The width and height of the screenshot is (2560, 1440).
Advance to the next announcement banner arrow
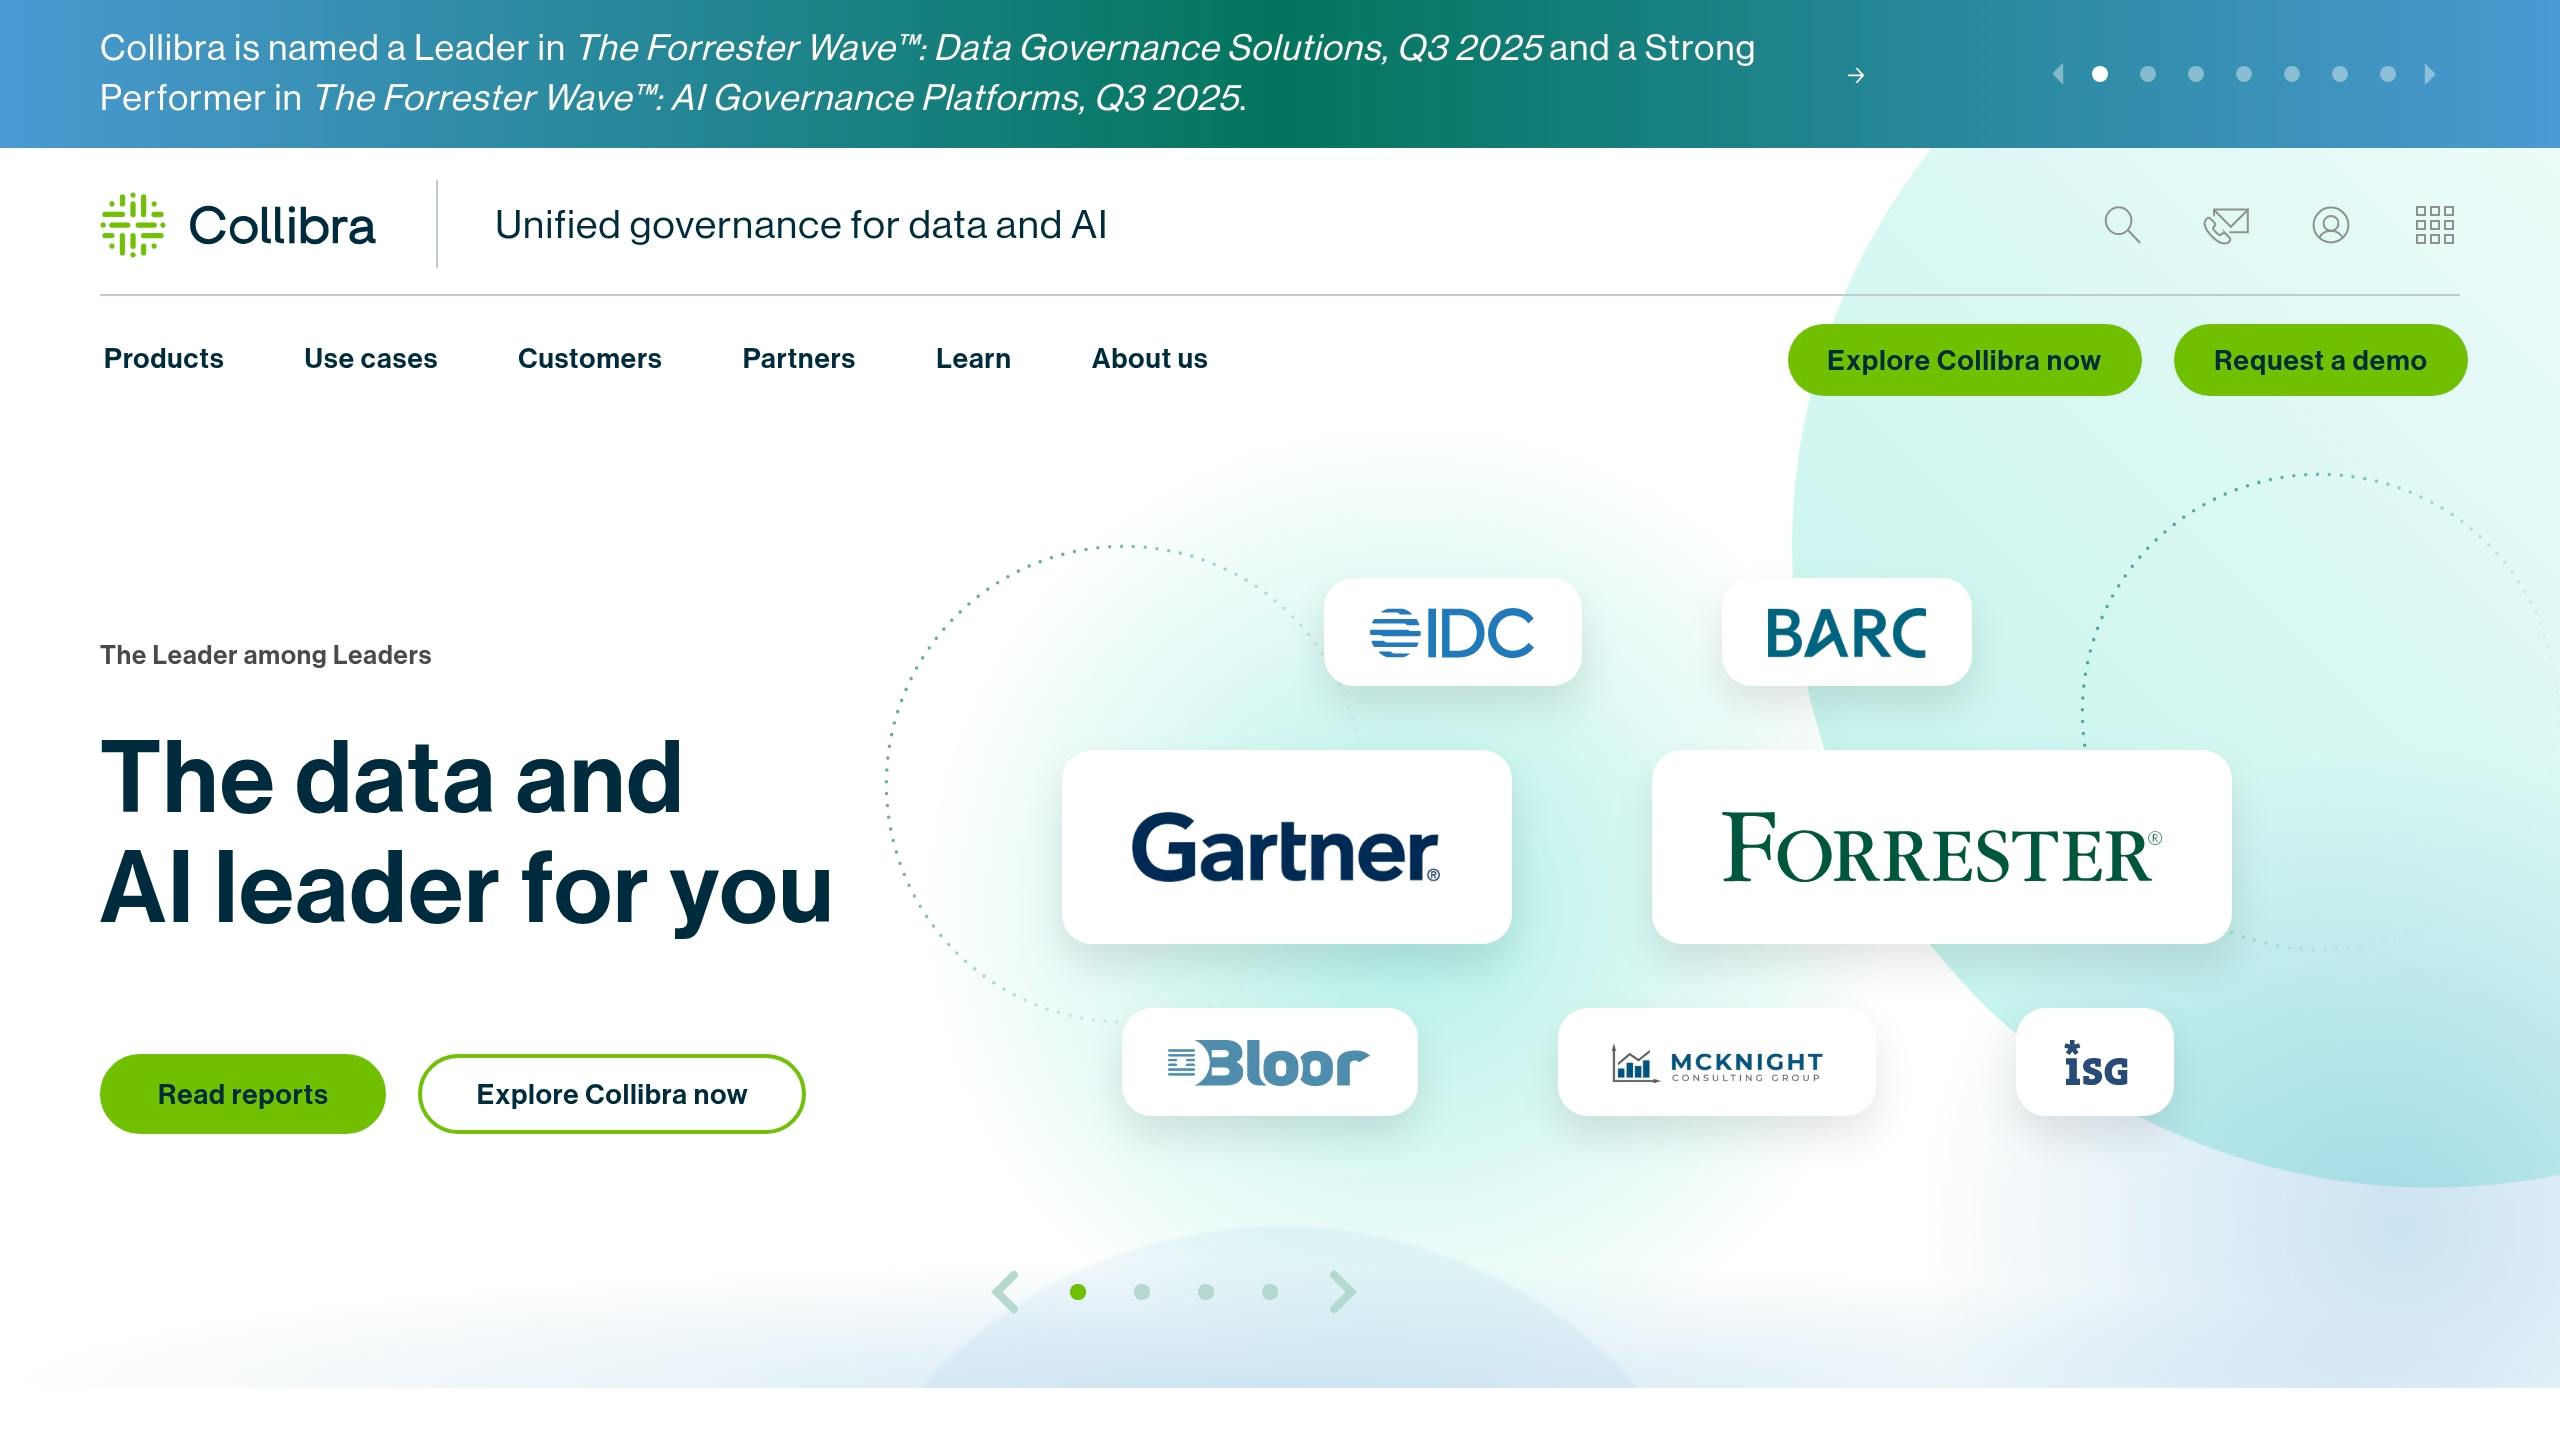coord(2430,74)
